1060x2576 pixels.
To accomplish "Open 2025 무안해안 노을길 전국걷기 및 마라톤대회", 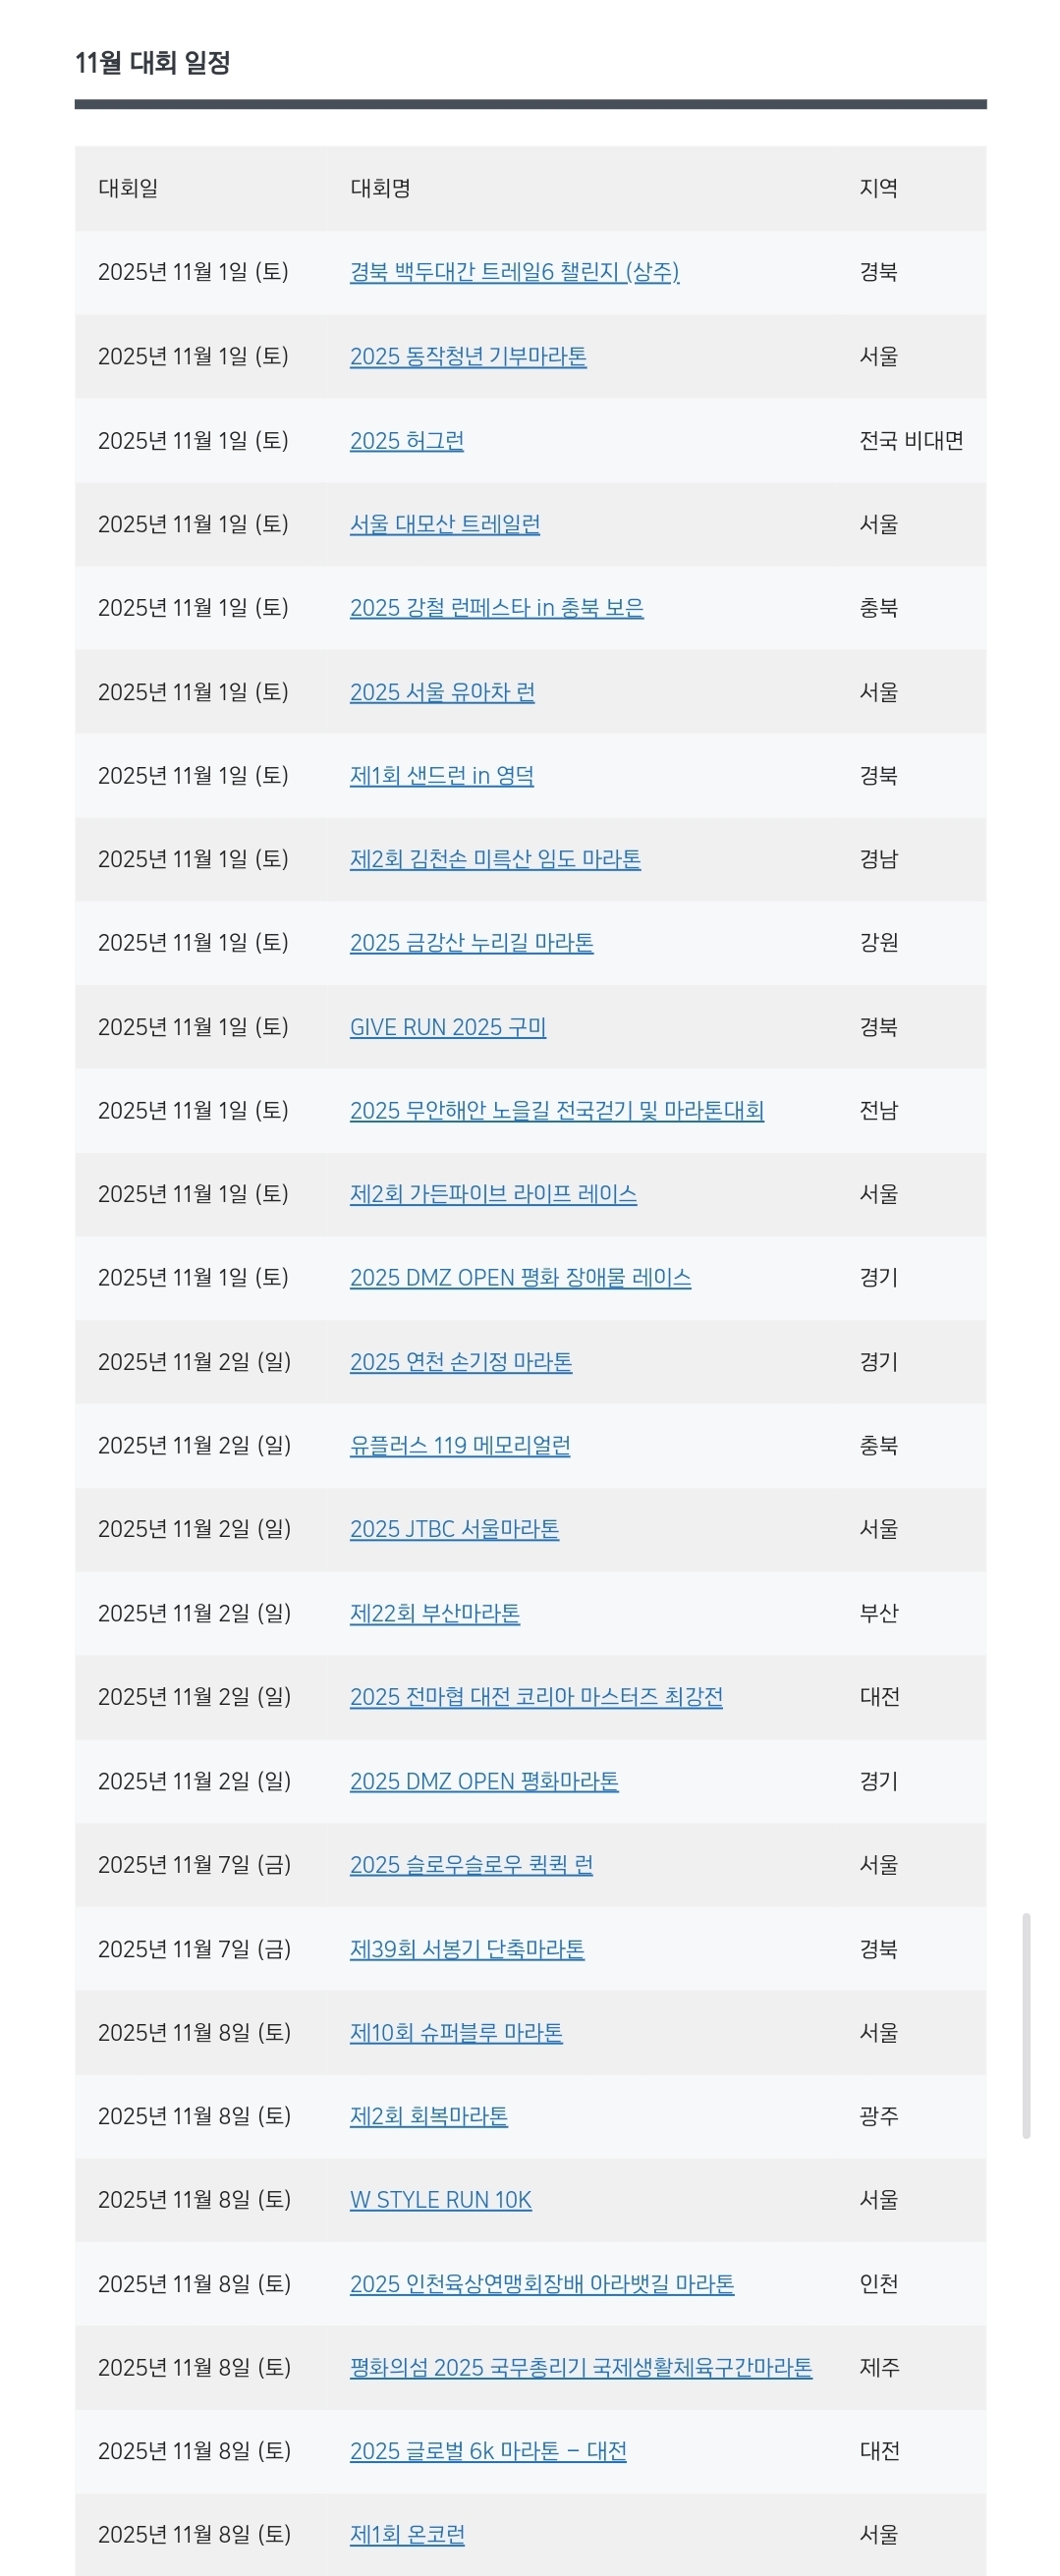I will point(557,1111).
